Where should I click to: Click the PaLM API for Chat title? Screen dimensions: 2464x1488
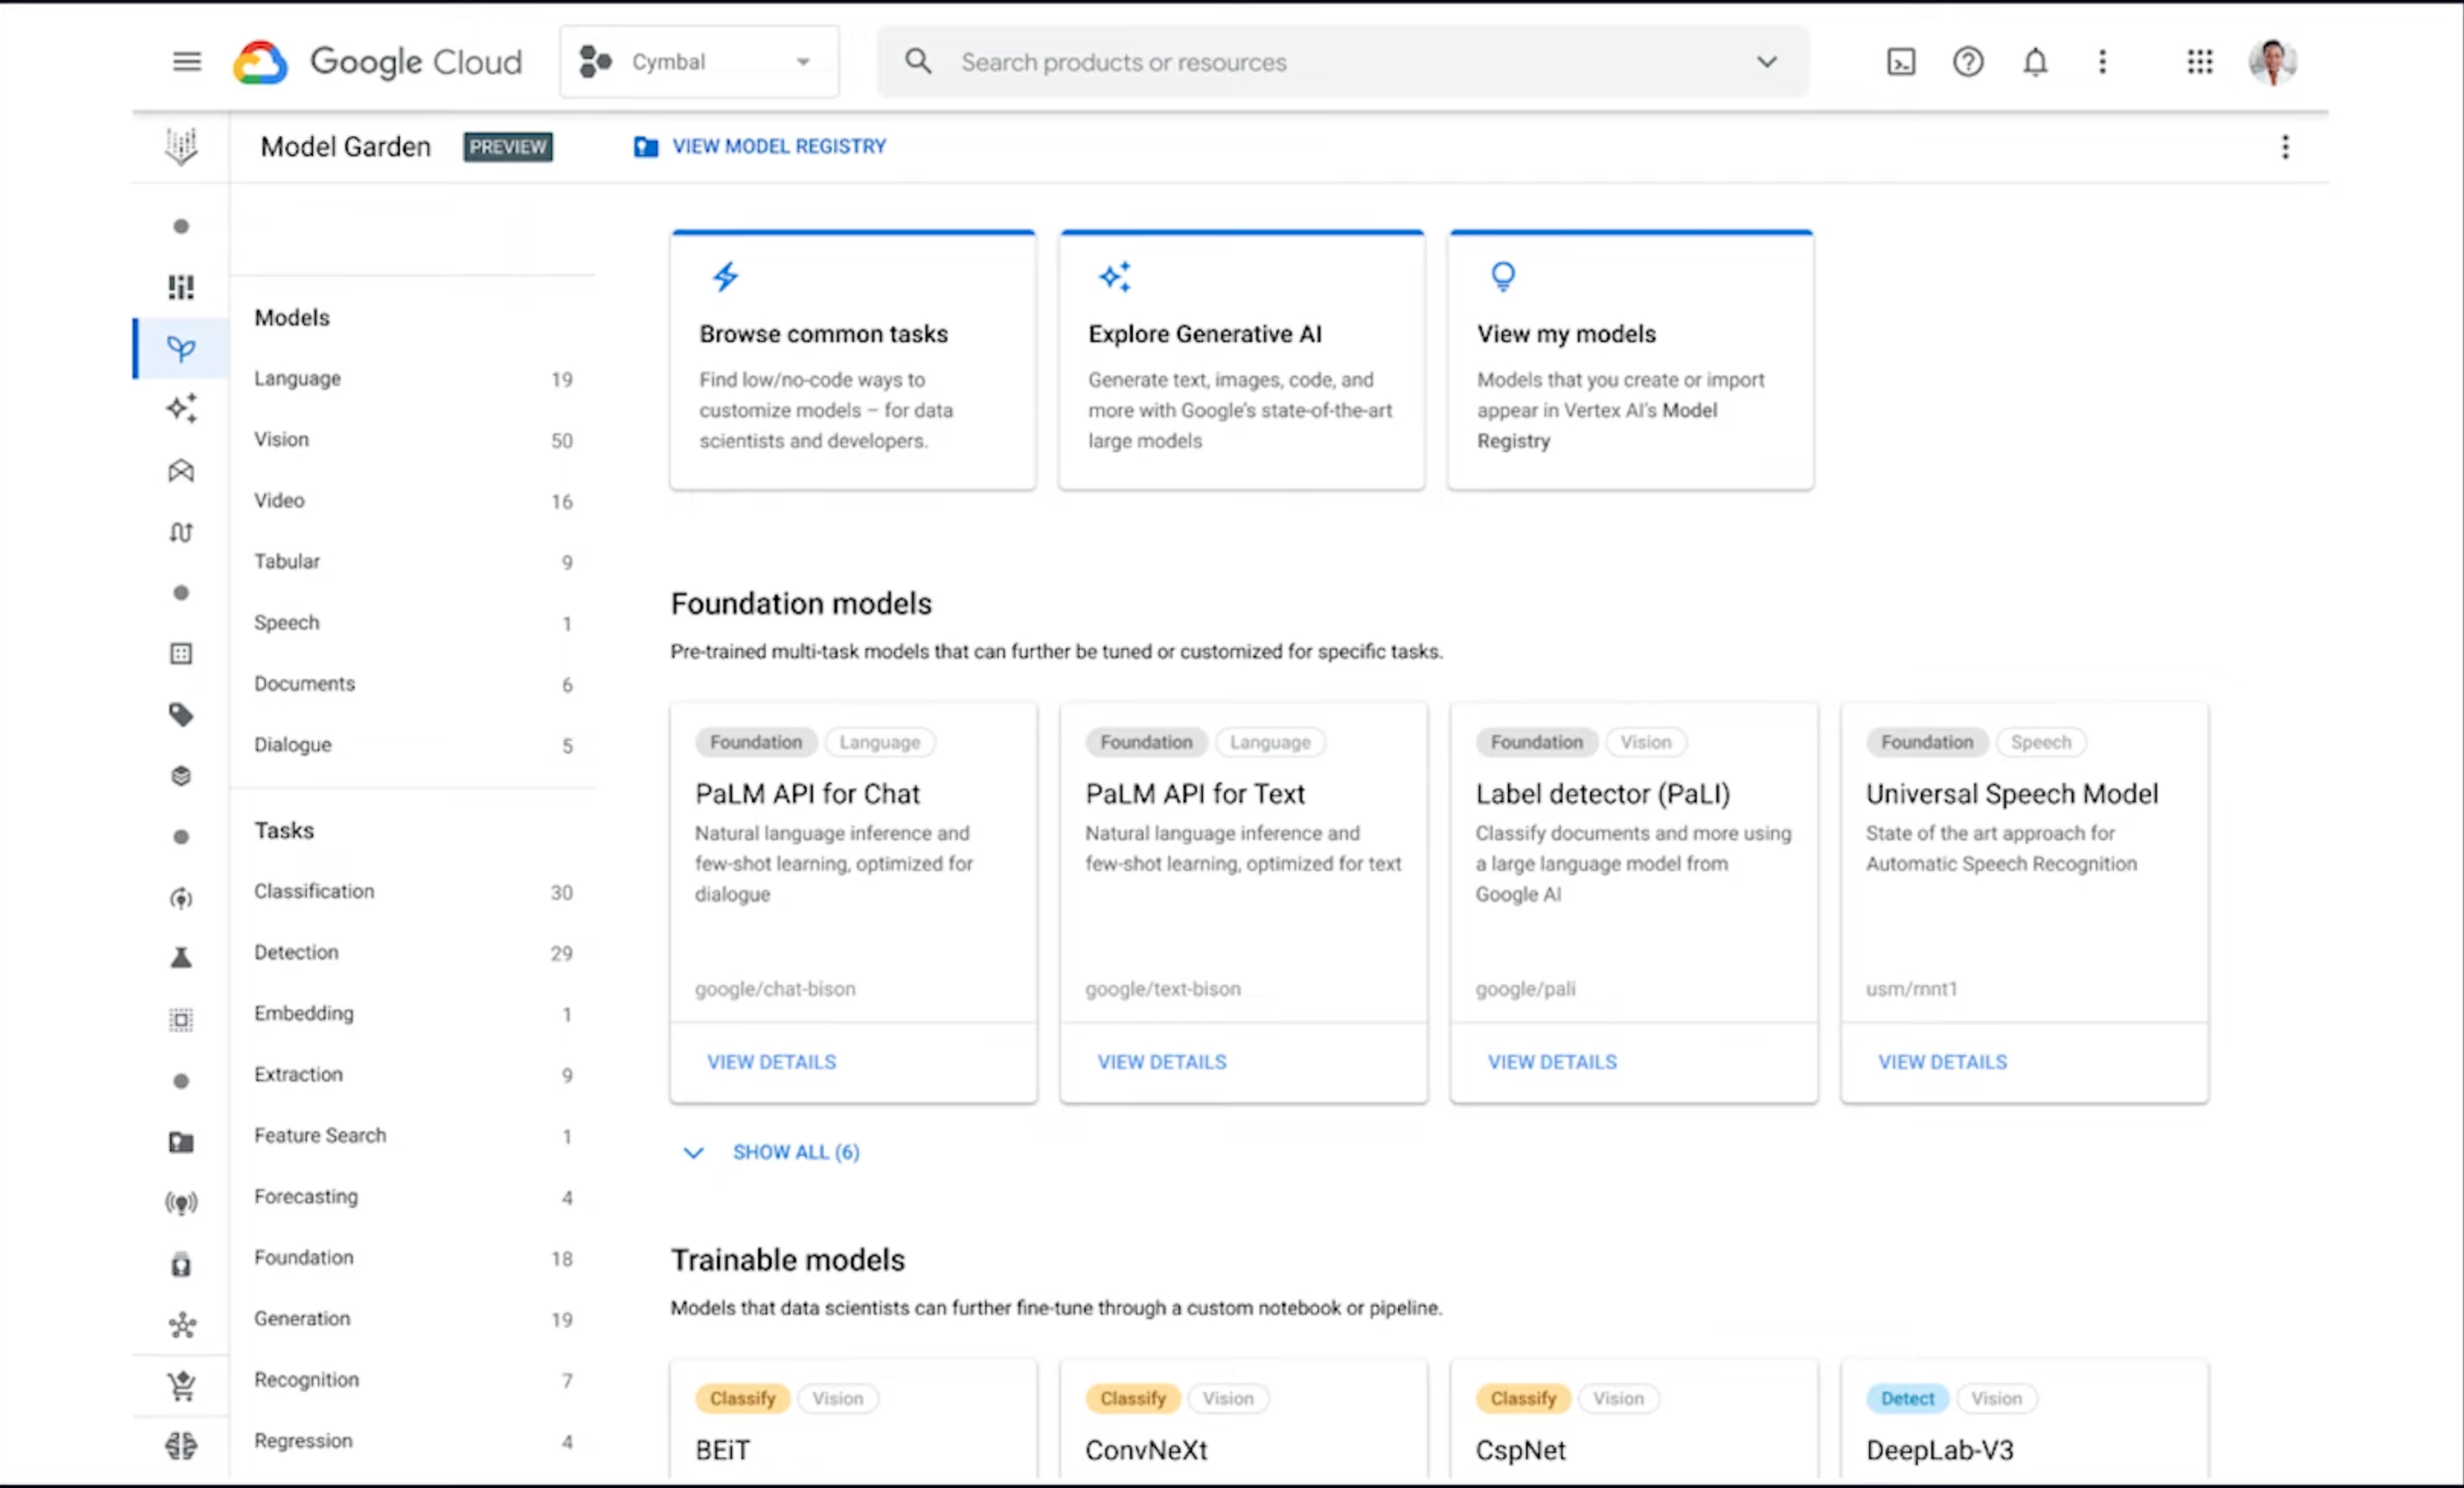click(x=807, y=794)
